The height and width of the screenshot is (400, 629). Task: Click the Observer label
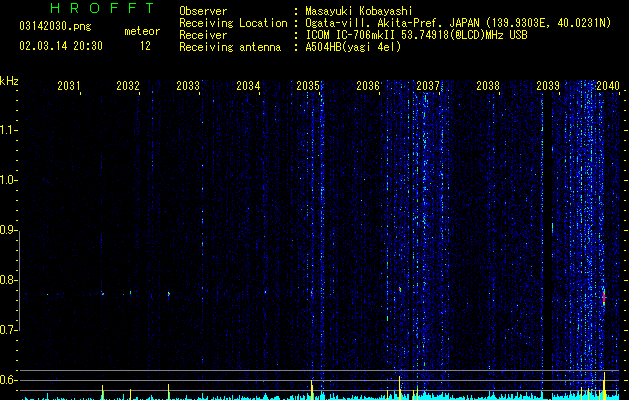click(203, 11)
